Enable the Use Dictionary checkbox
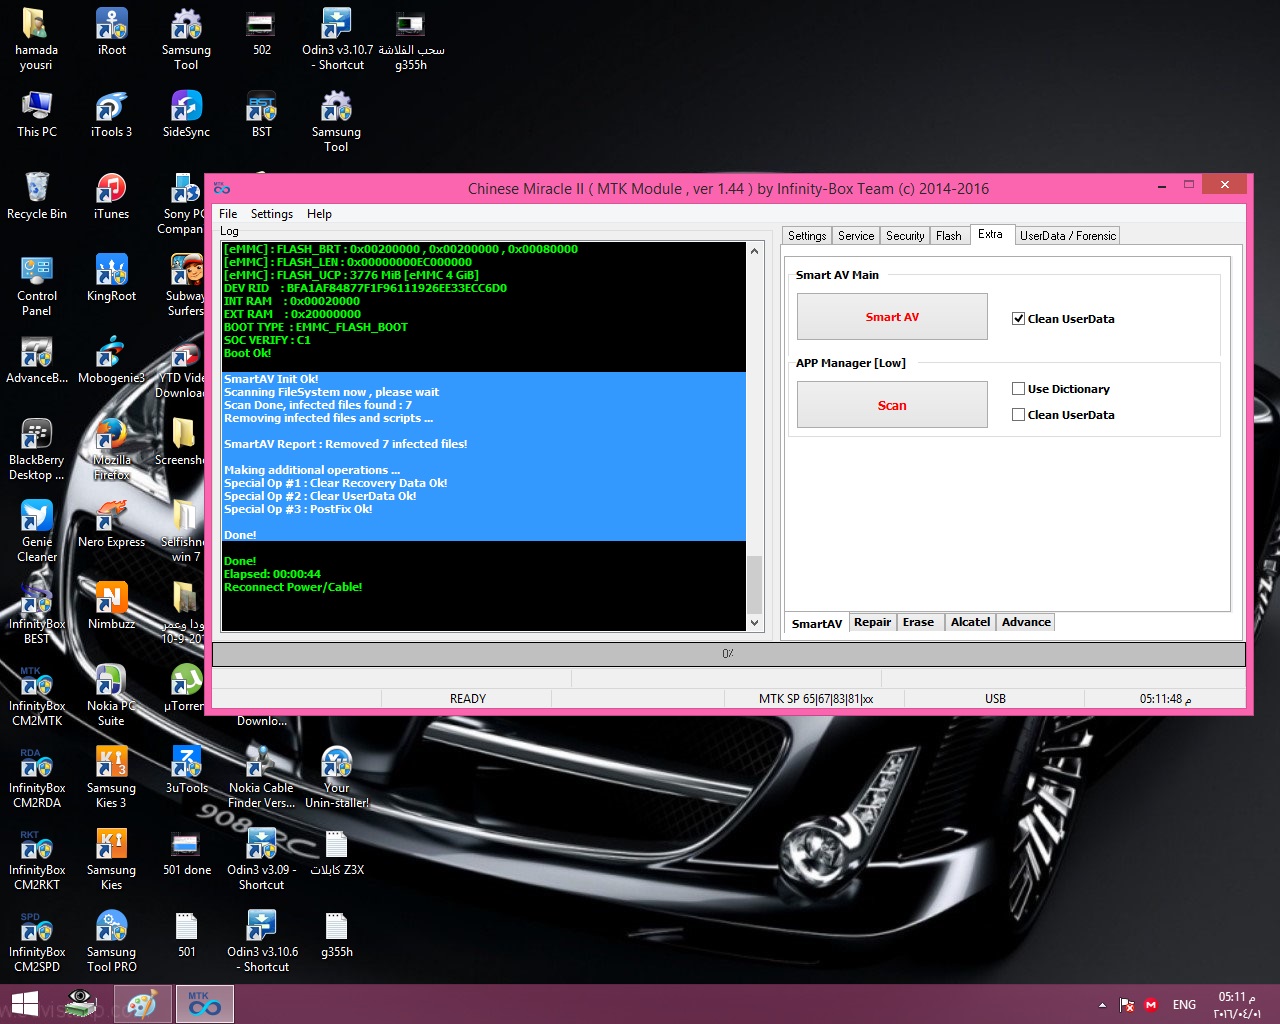Screen dimensions: 1280x1024 (x=1018, y=389)
